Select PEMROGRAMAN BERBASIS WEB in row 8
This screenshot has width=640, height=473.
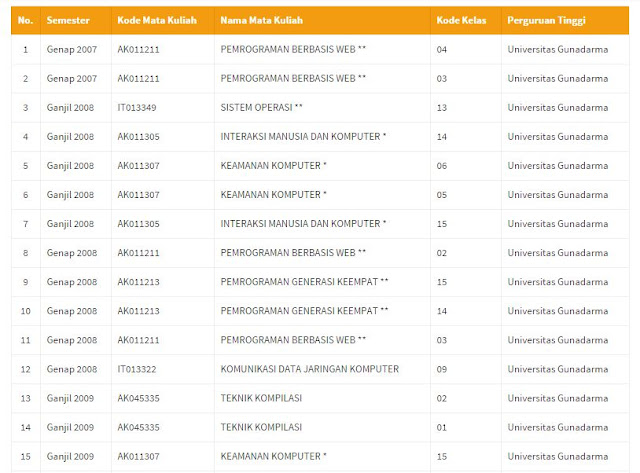tap(288, 253)
